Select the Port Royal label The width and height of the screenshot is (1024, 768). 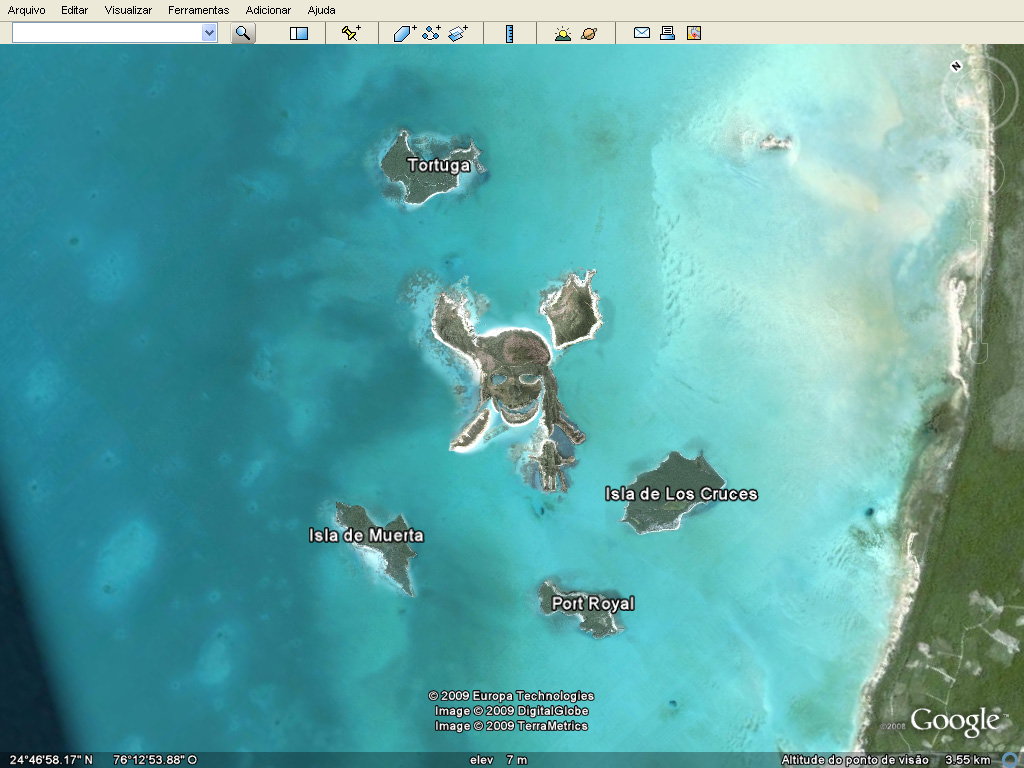pyautogui.click(x=593, y=603)
